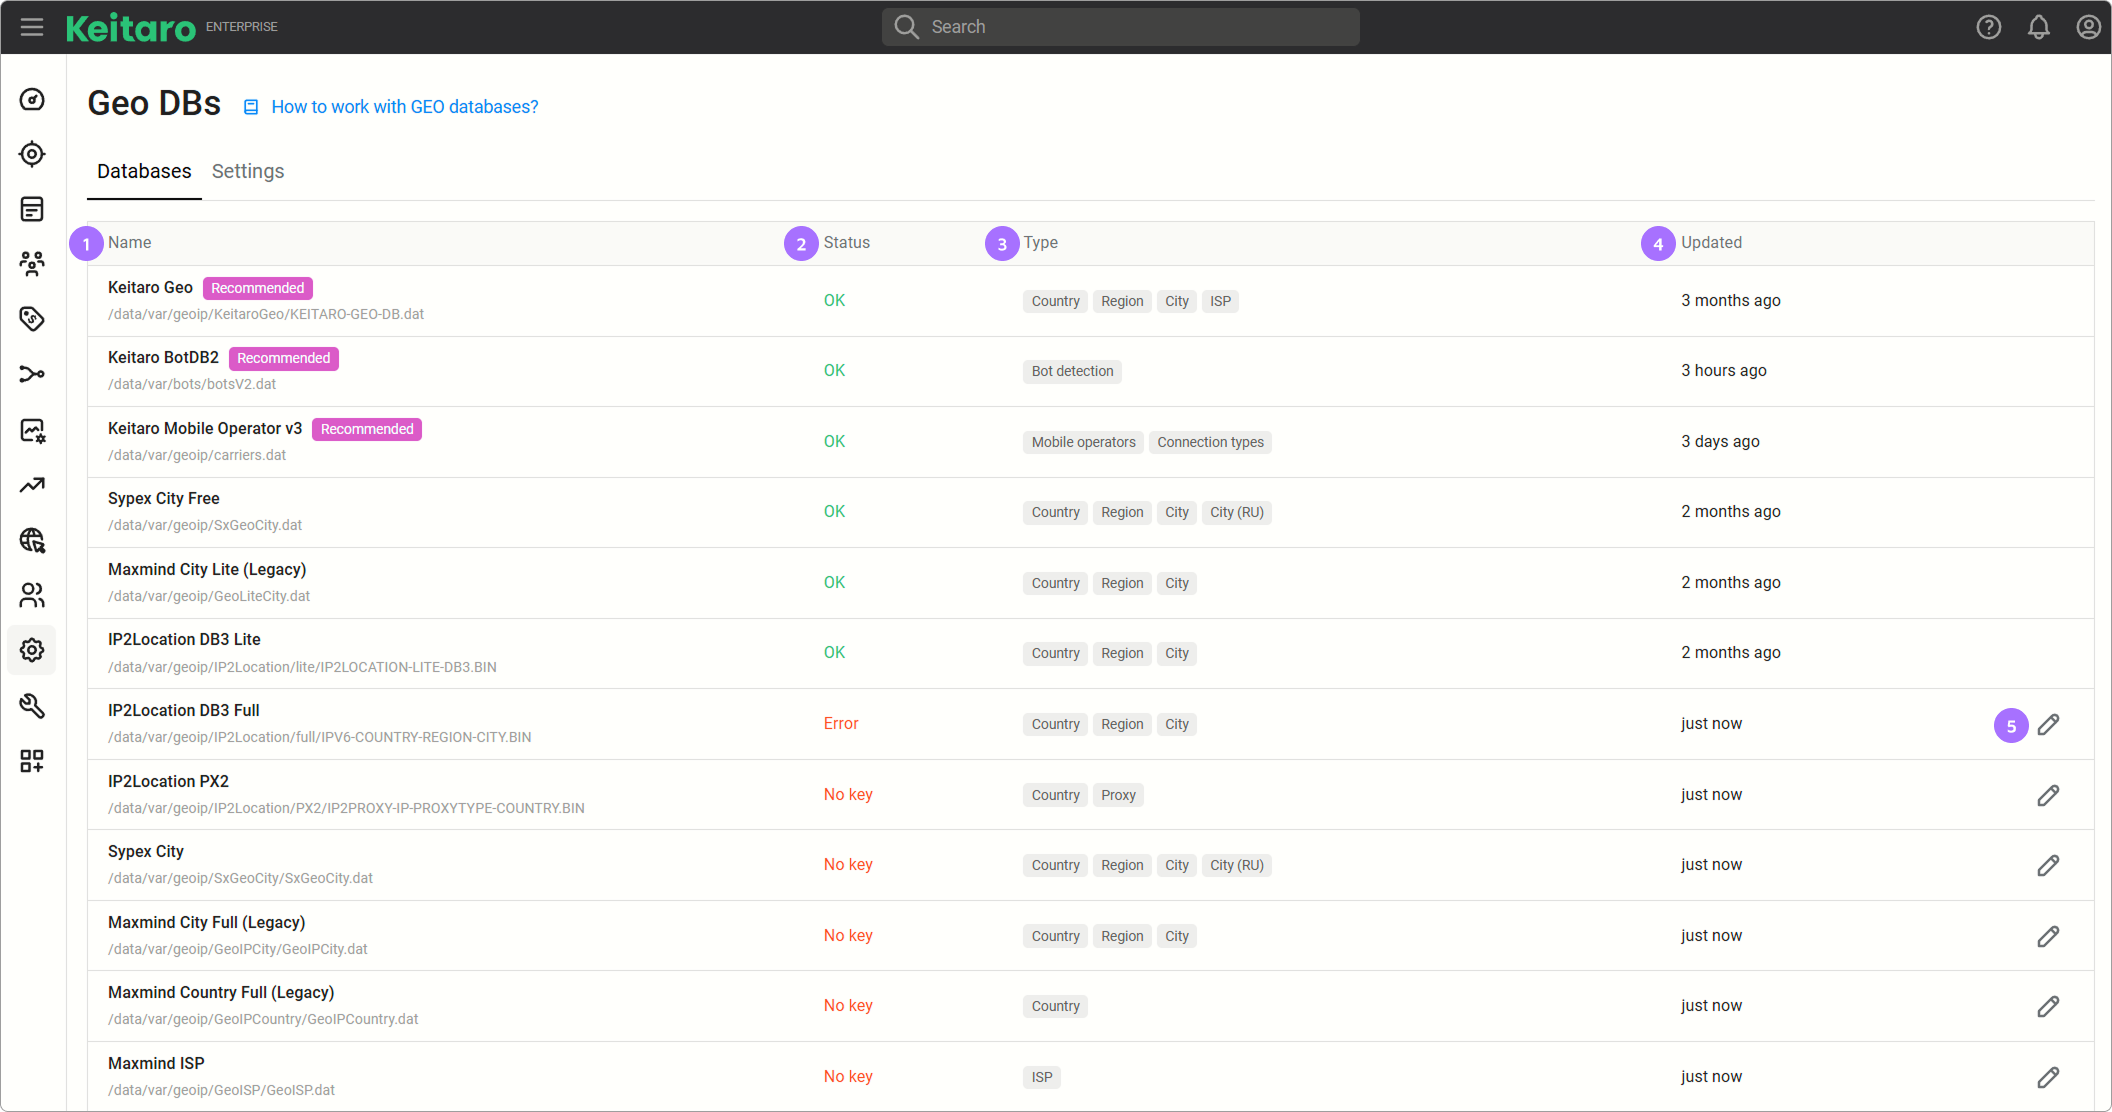
Task: Open Campaigns target icon in sidebar
Action: [32, 154]
